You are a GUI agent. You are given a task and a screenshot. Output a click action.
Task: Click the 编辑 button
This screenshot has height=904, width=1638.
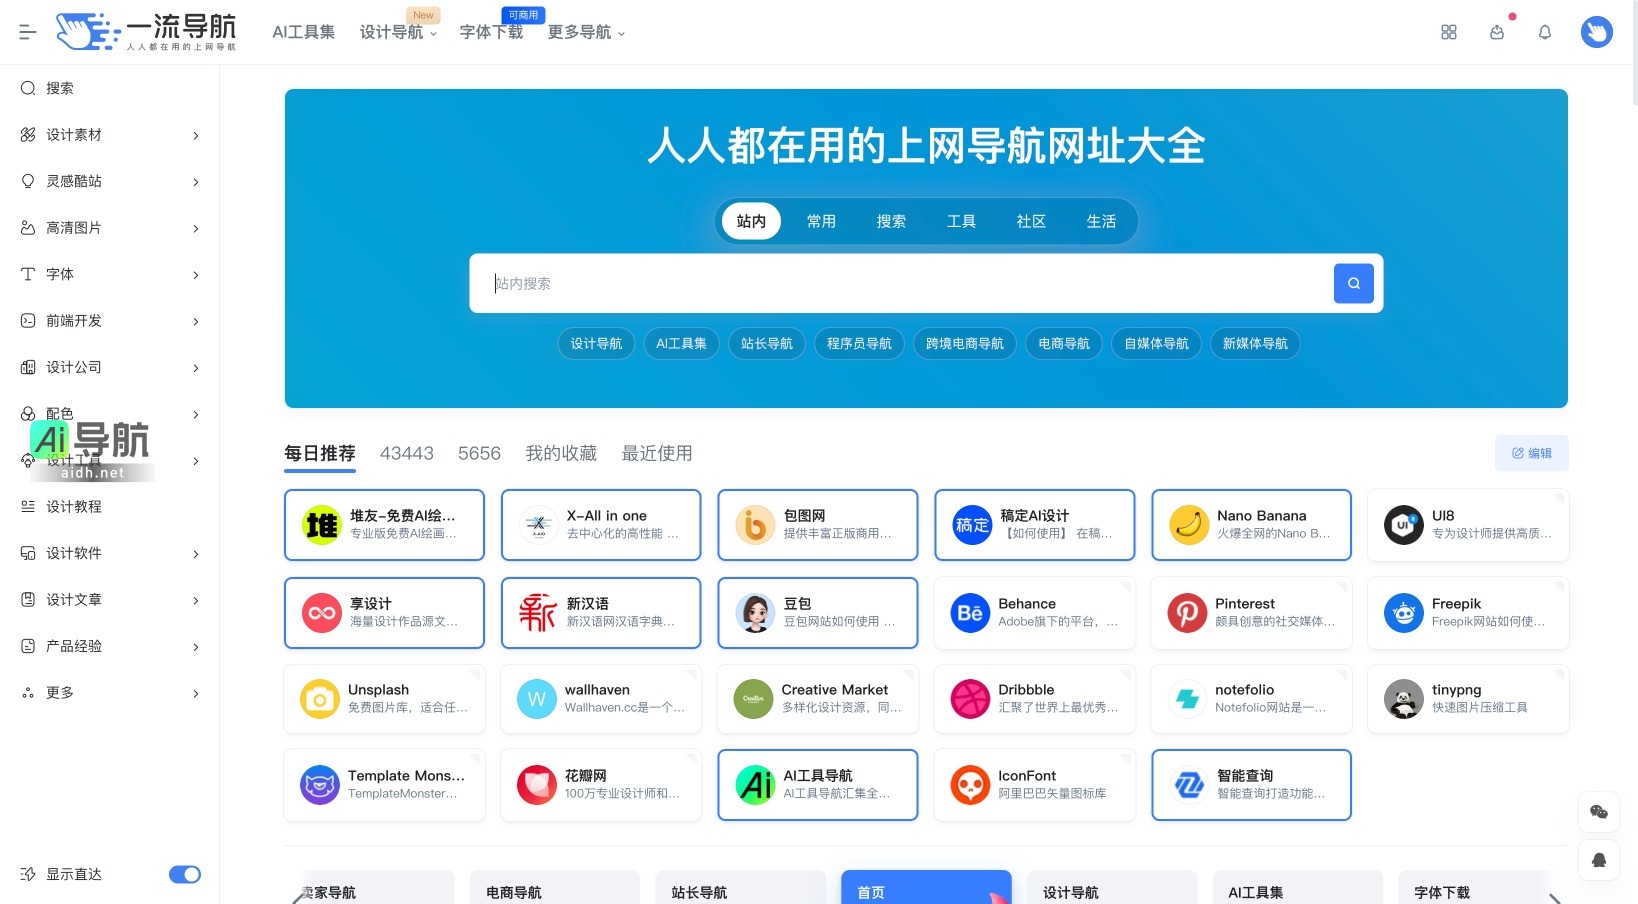[1531, 453]
